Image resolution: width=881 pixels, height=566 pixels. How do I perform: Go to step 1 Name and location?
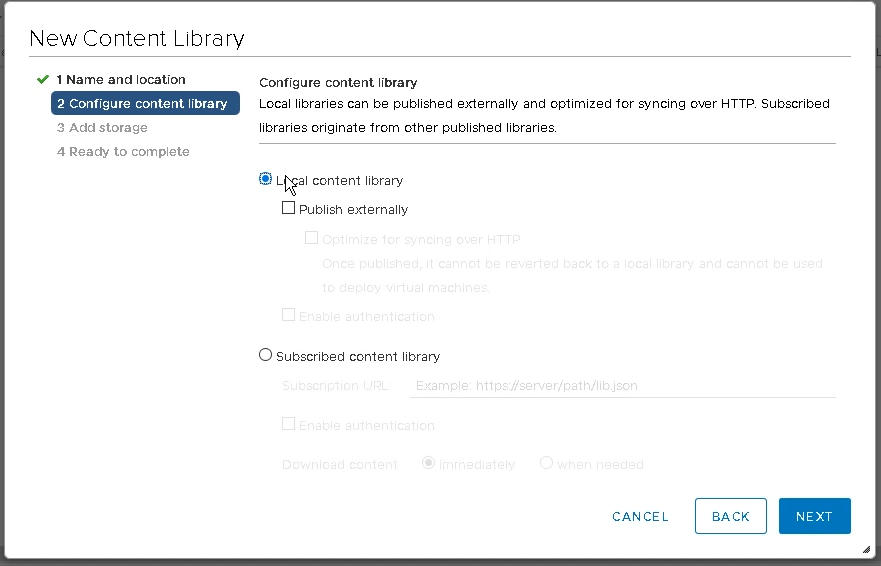coord(121,80)
